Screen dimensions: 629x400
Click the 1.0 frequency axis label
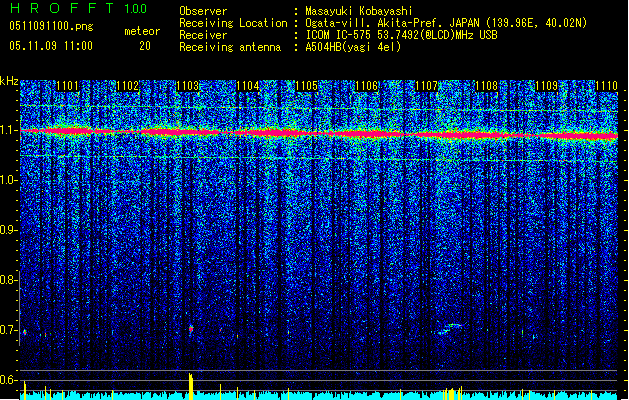pos(9,180)
